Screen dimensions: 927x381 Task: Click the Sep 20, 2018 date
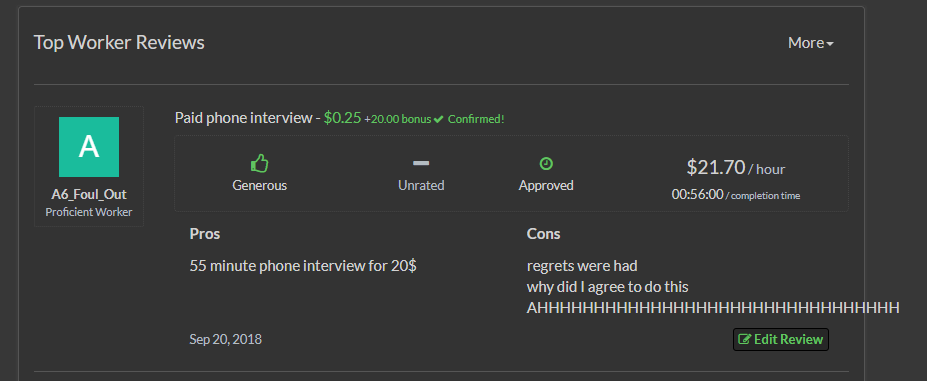(225, 339)
